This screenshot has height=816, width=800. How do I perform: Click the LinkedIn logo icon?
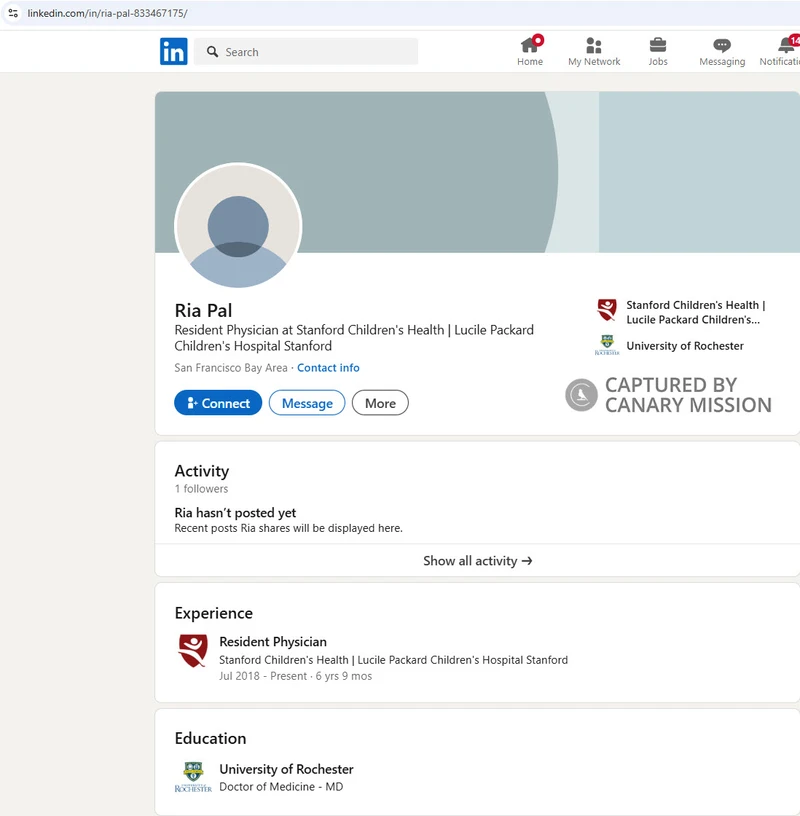click(173, 51)
